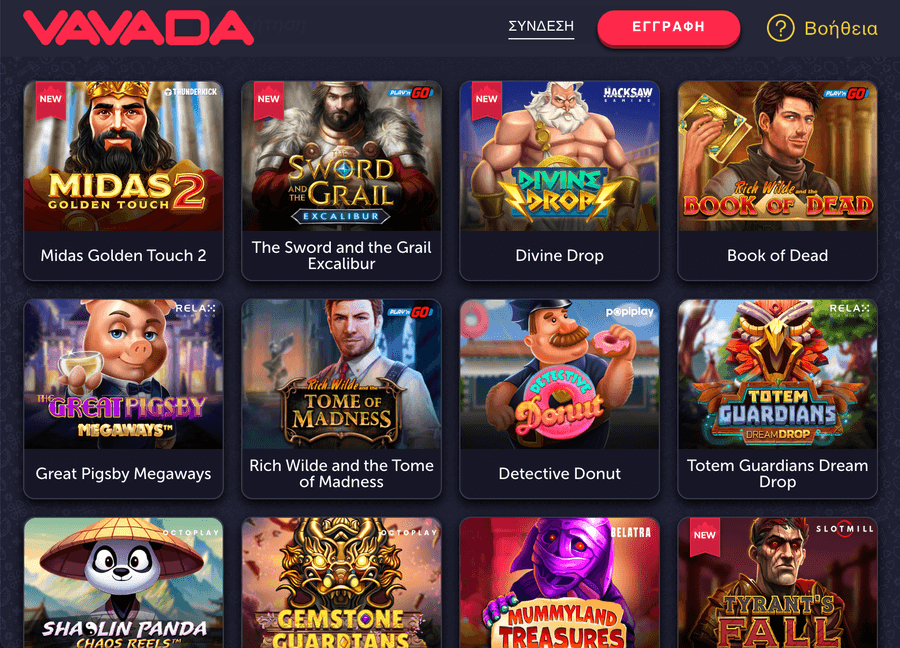Click the VAVADA logo

(138, 28)
